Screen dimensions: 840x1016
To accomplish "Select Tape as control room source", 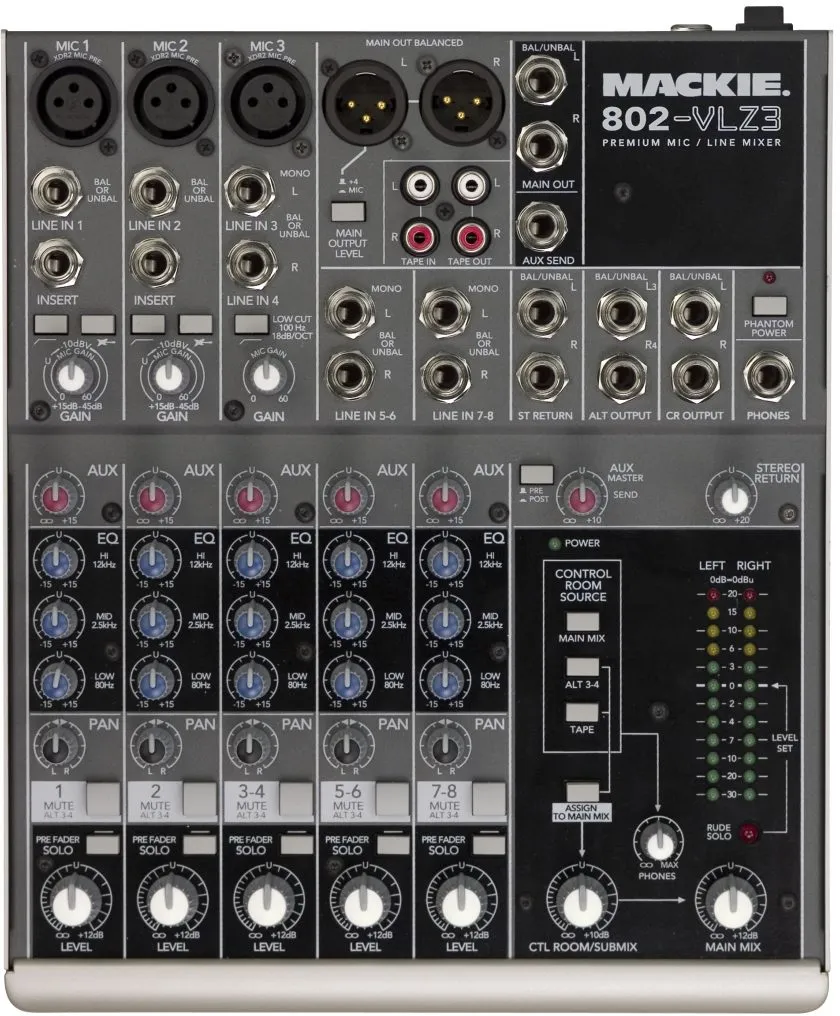I will click(x=583, y=713).
